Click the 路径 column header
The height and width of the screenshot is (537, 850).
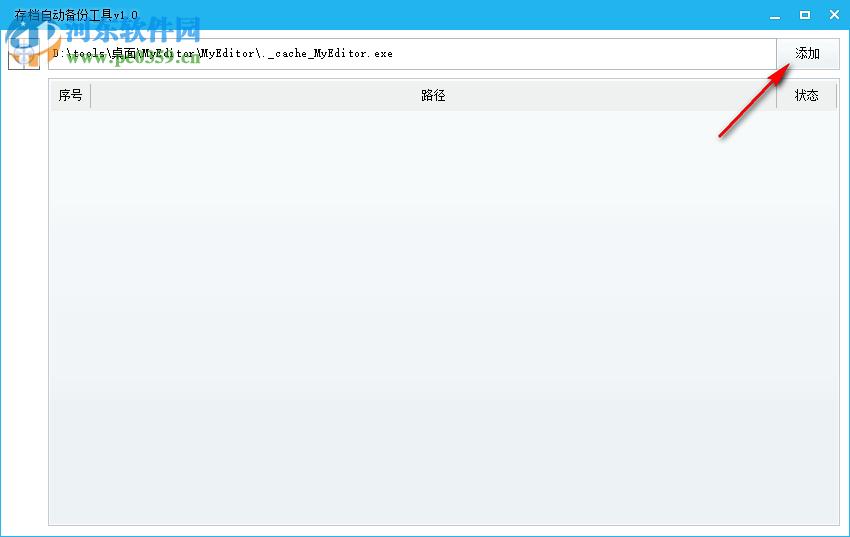pos(433,95)
